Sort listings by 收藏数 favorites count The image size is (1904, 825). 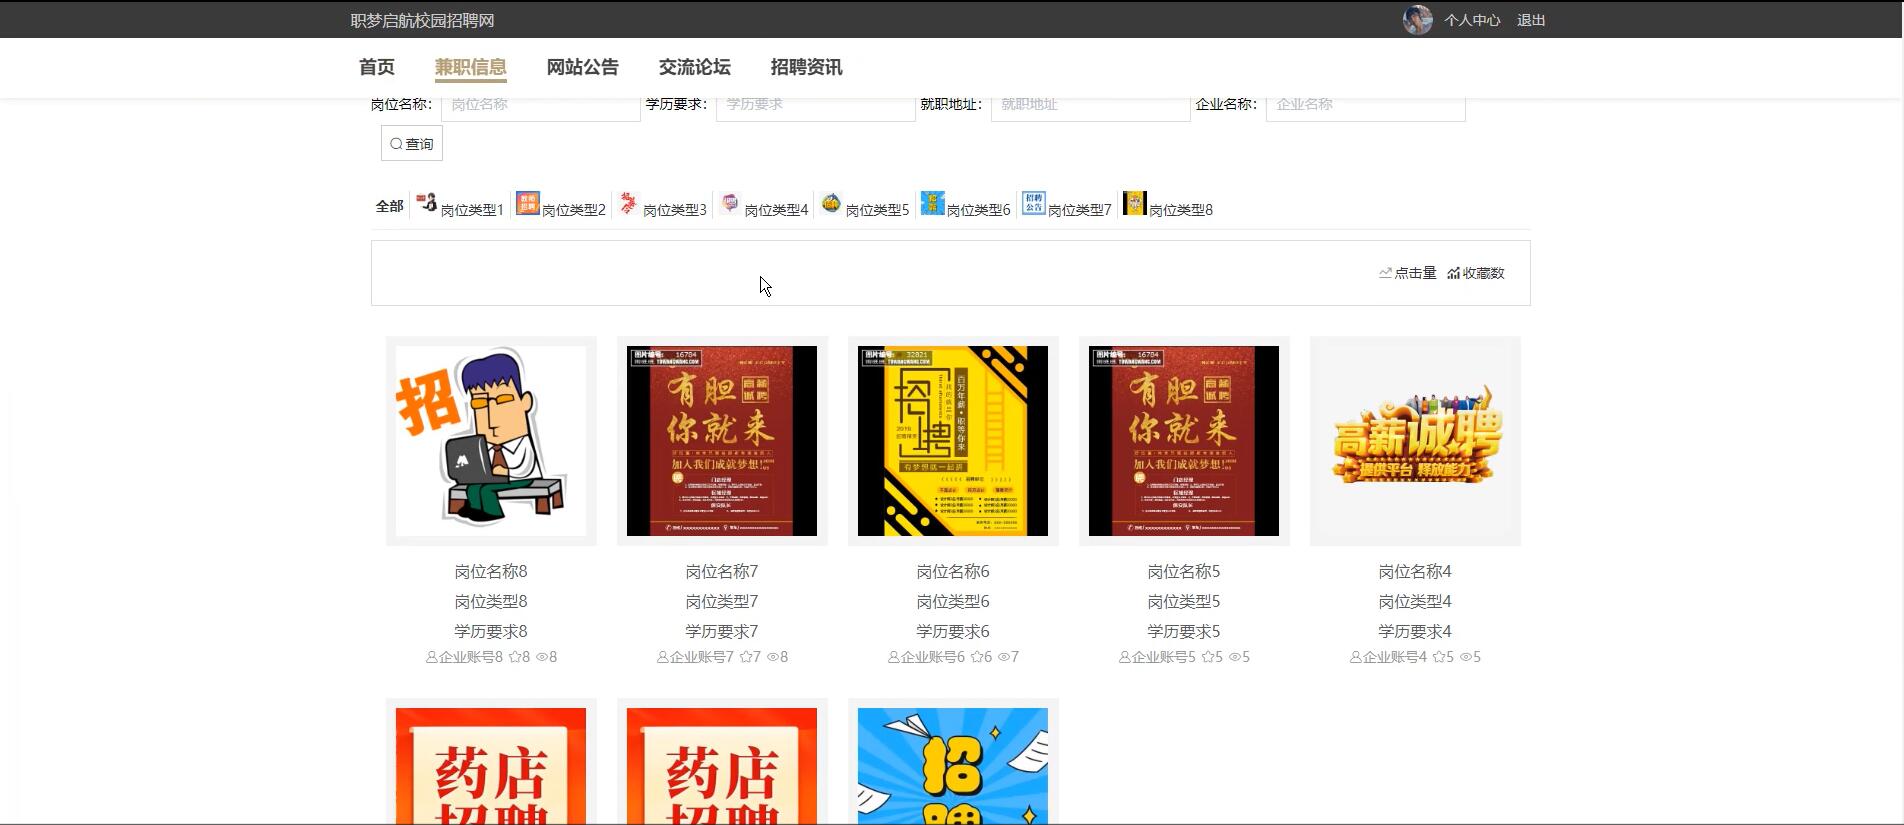point(1476,273)
